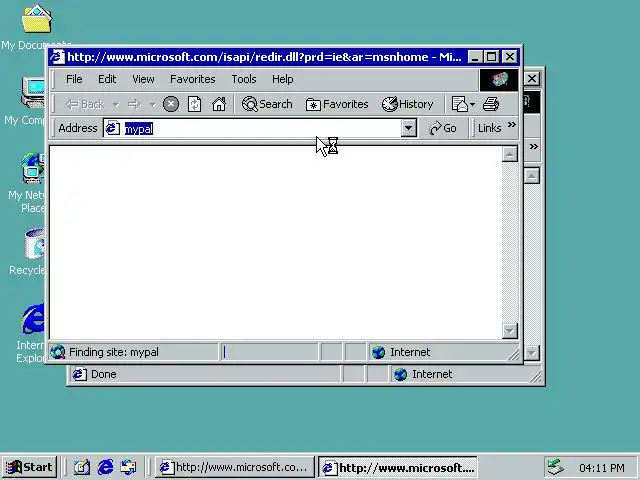
Task: Click the Mail toolbar icon
Action: (x=460, y=104)
